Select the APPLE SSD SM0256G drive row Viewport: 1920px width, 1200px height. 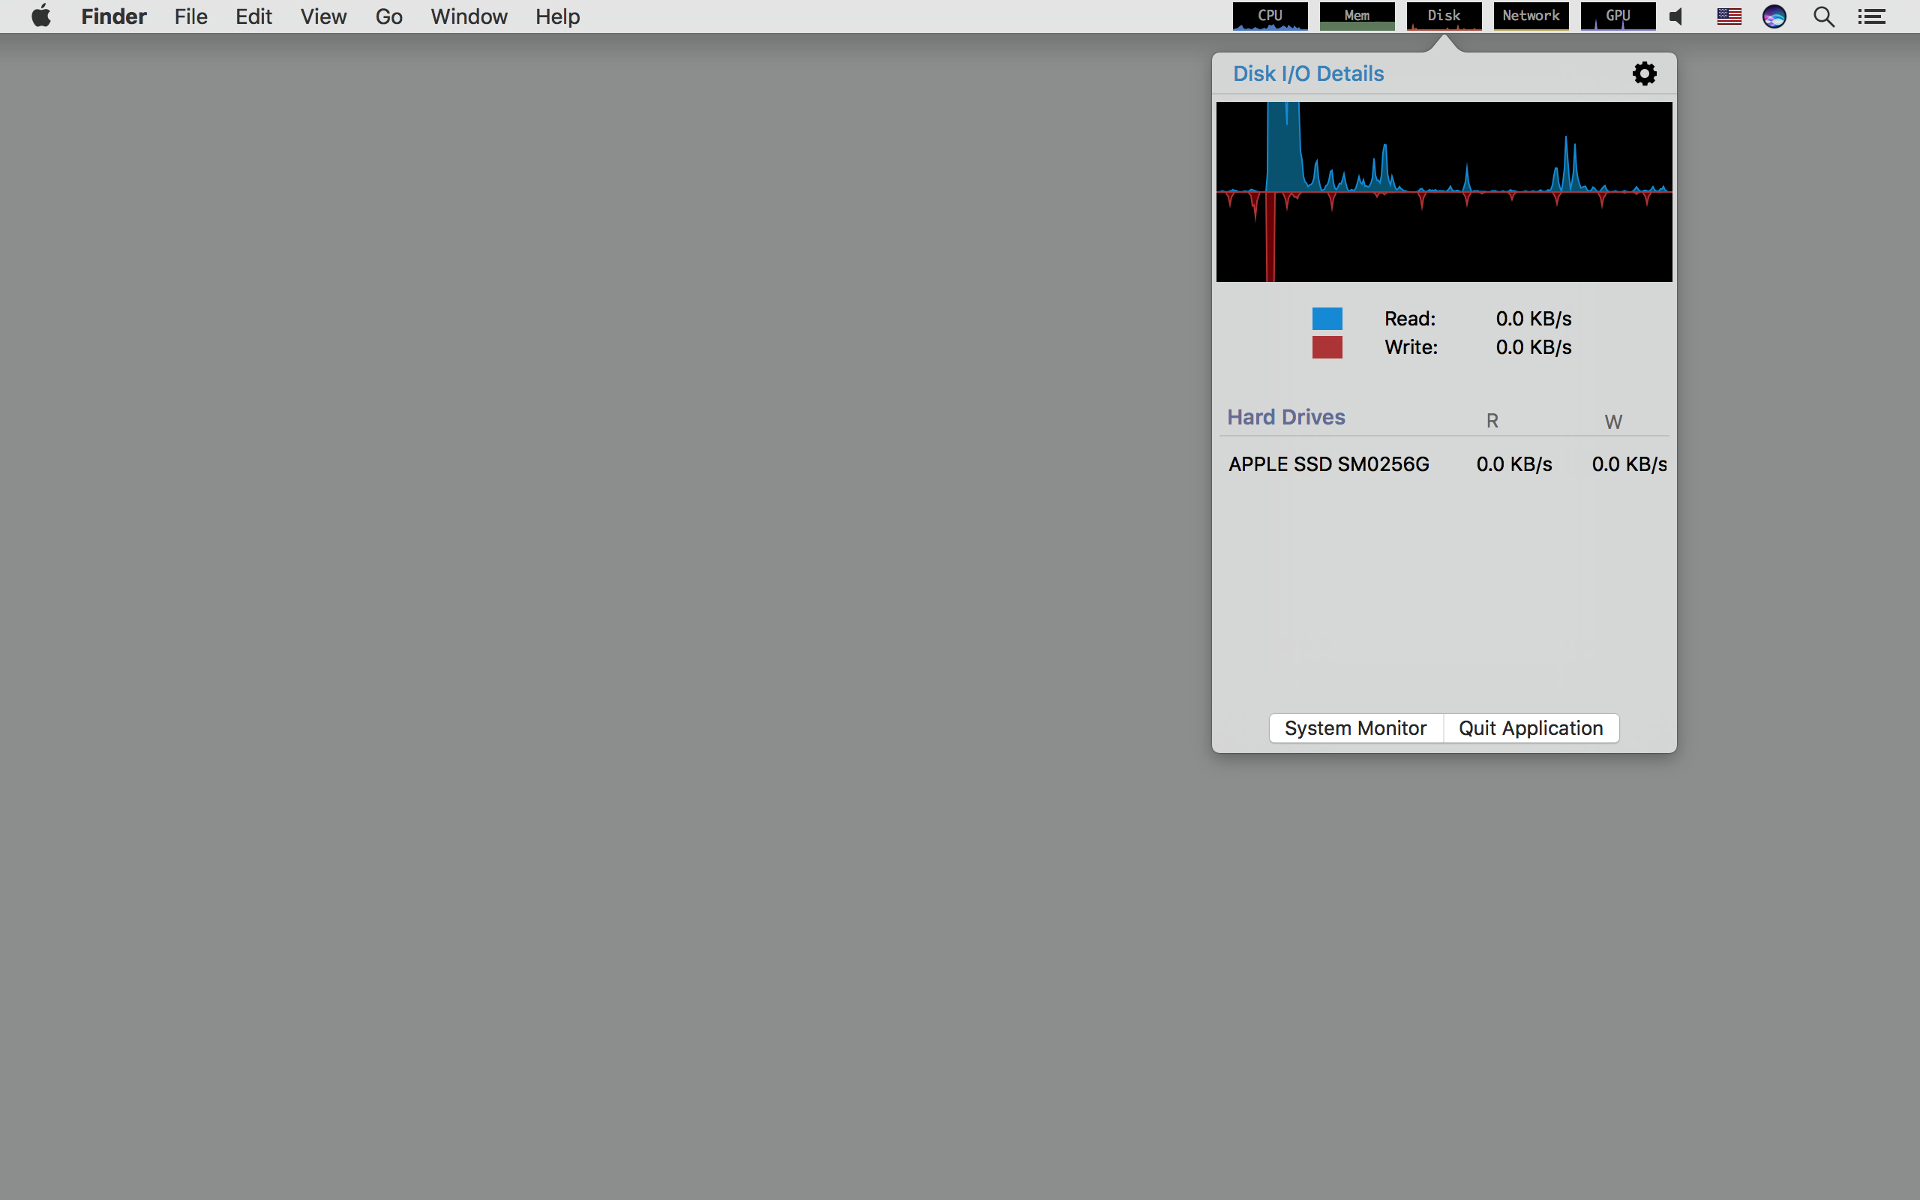tap(1329, 464)
